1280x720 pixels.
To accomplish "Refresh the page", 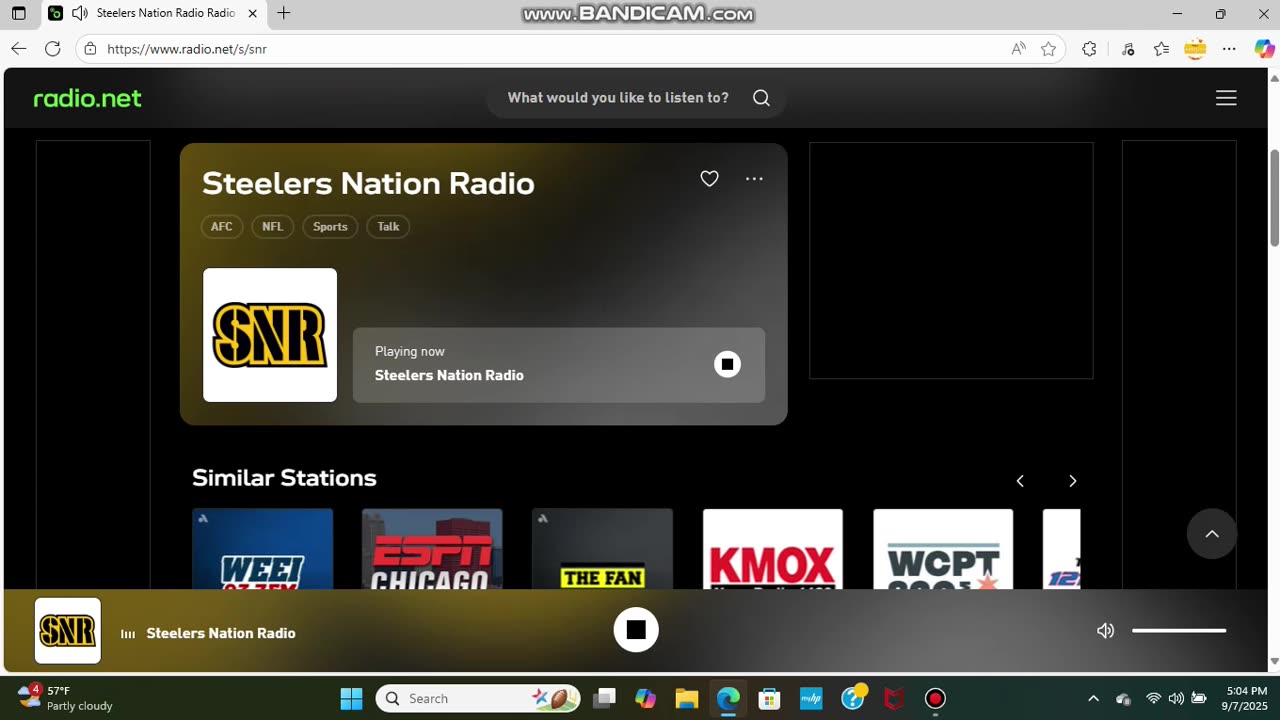I will coord(53,49).
